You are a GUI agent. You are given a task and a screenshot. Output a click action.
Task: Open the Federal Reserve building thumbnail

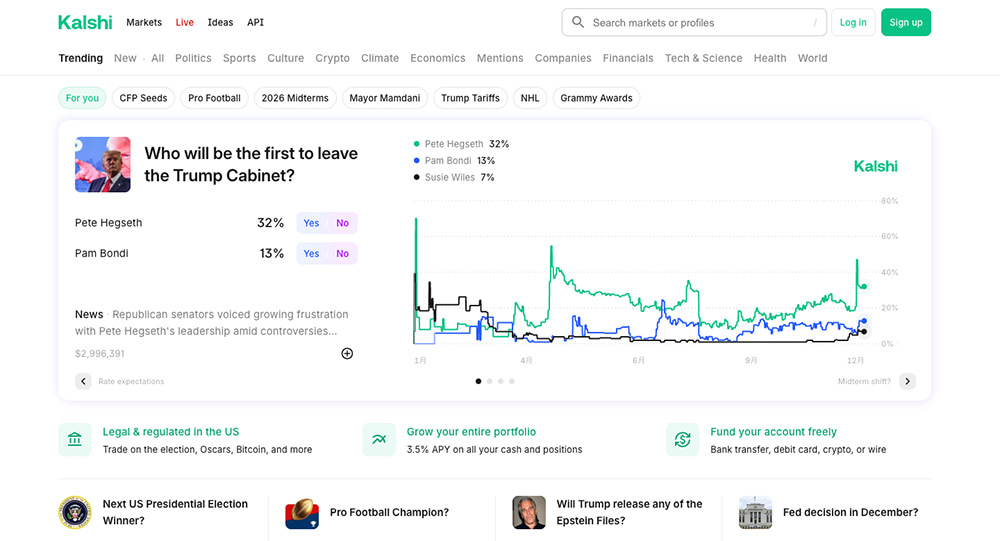coord(755,512)
